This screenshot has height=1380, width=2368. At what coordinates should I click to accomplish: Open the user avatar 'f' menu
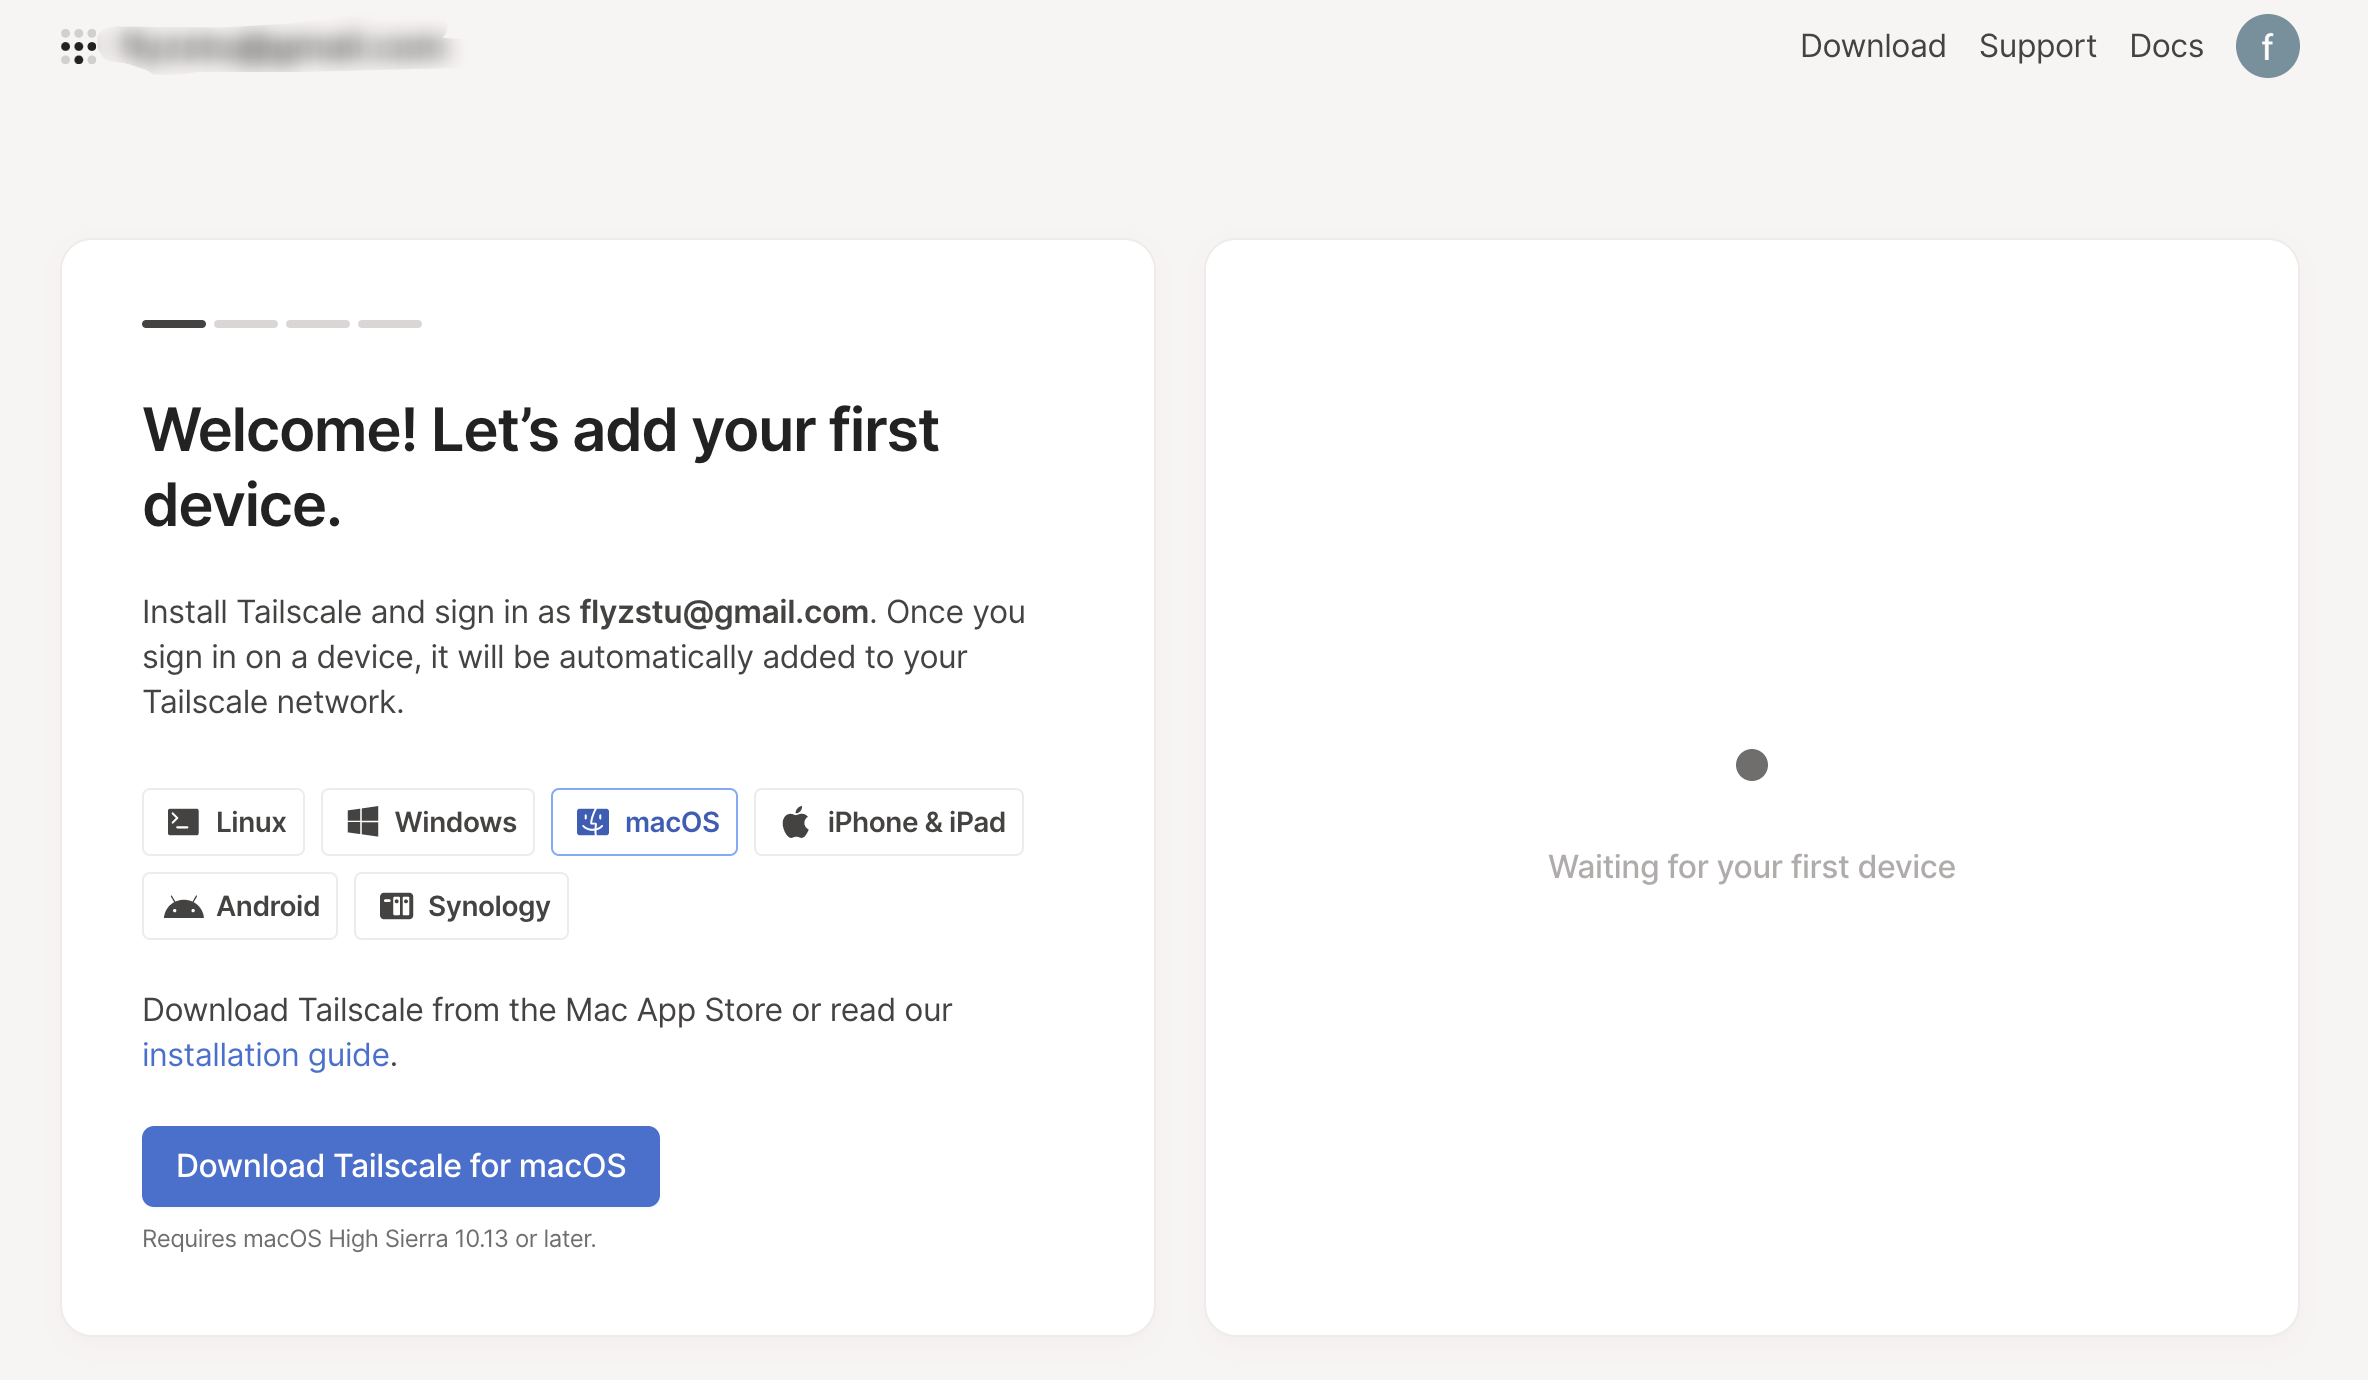pos(2267,46)
